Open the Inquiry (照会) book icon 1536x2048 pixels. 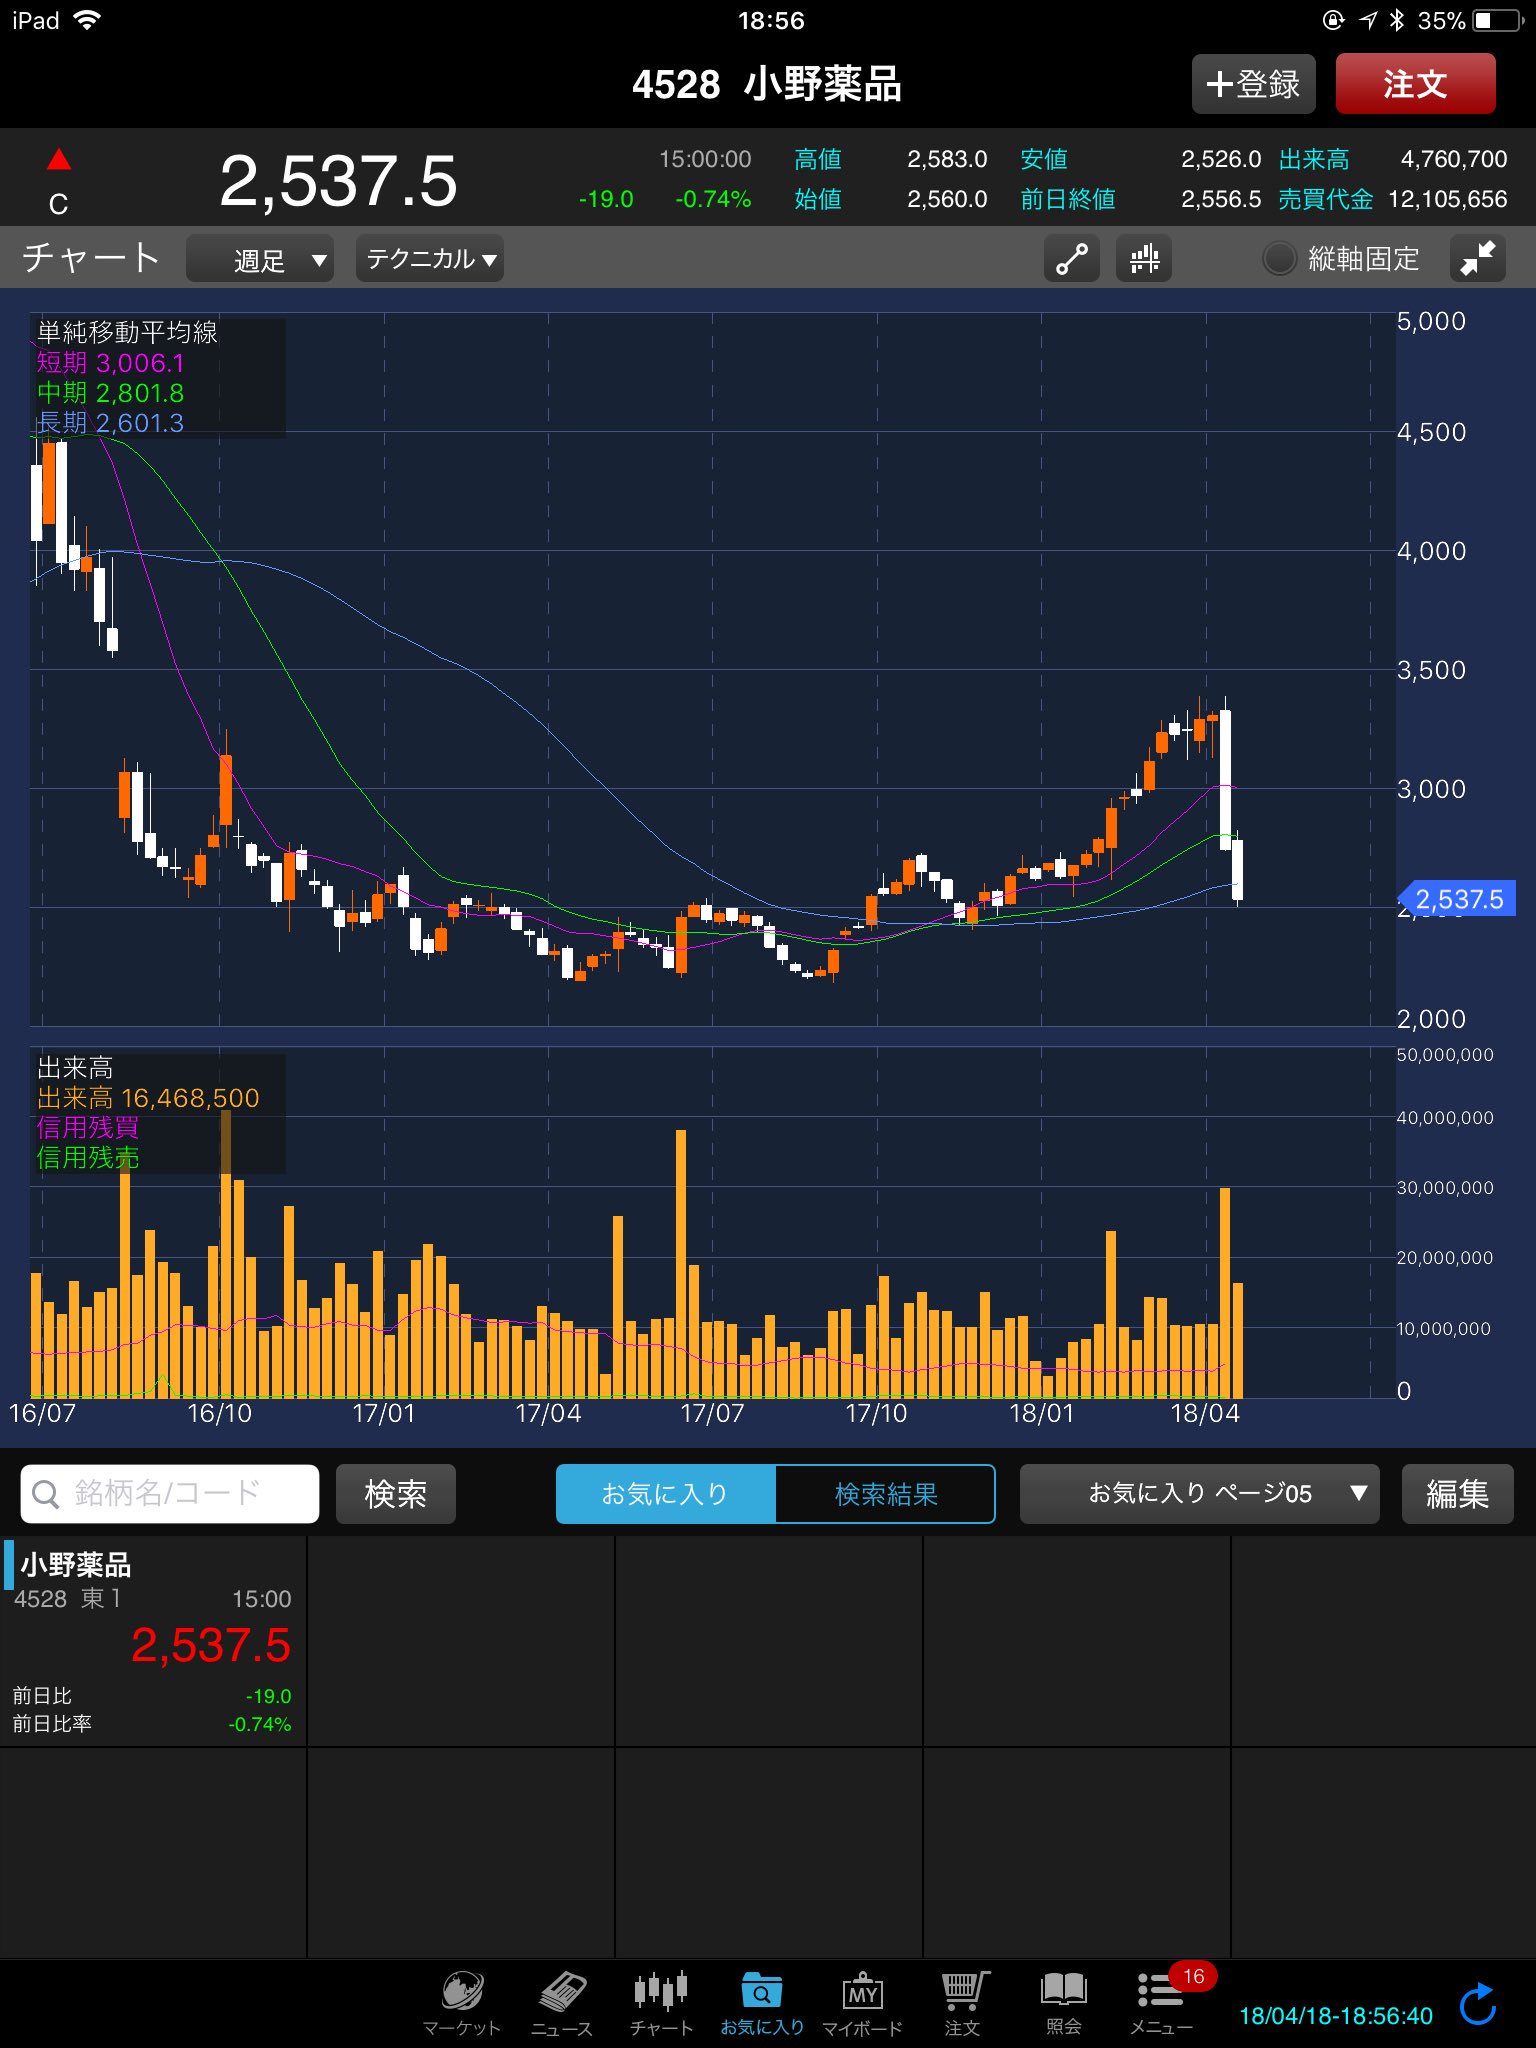click(1063, 2003)
